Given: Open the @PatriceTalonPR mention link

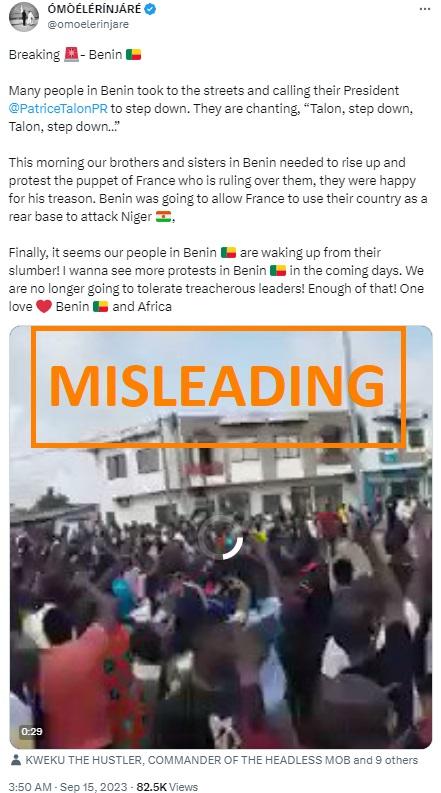Looking at the screenshot, I should pyautogui.click(x=58, y=109).
